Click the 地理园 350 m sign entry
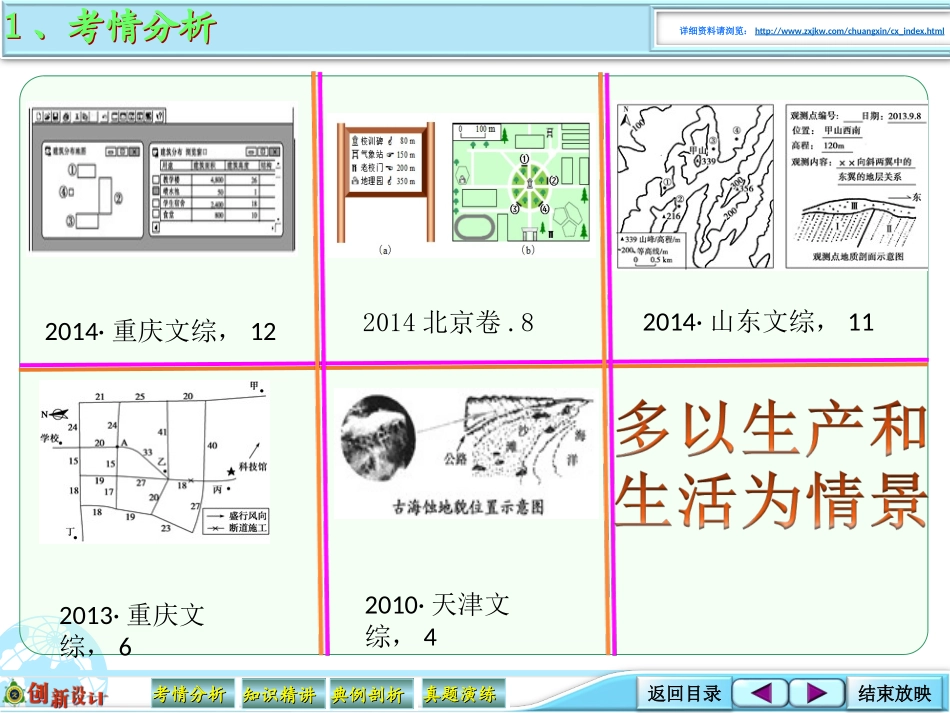The image size is (950, 713). (x=384, y=181)
